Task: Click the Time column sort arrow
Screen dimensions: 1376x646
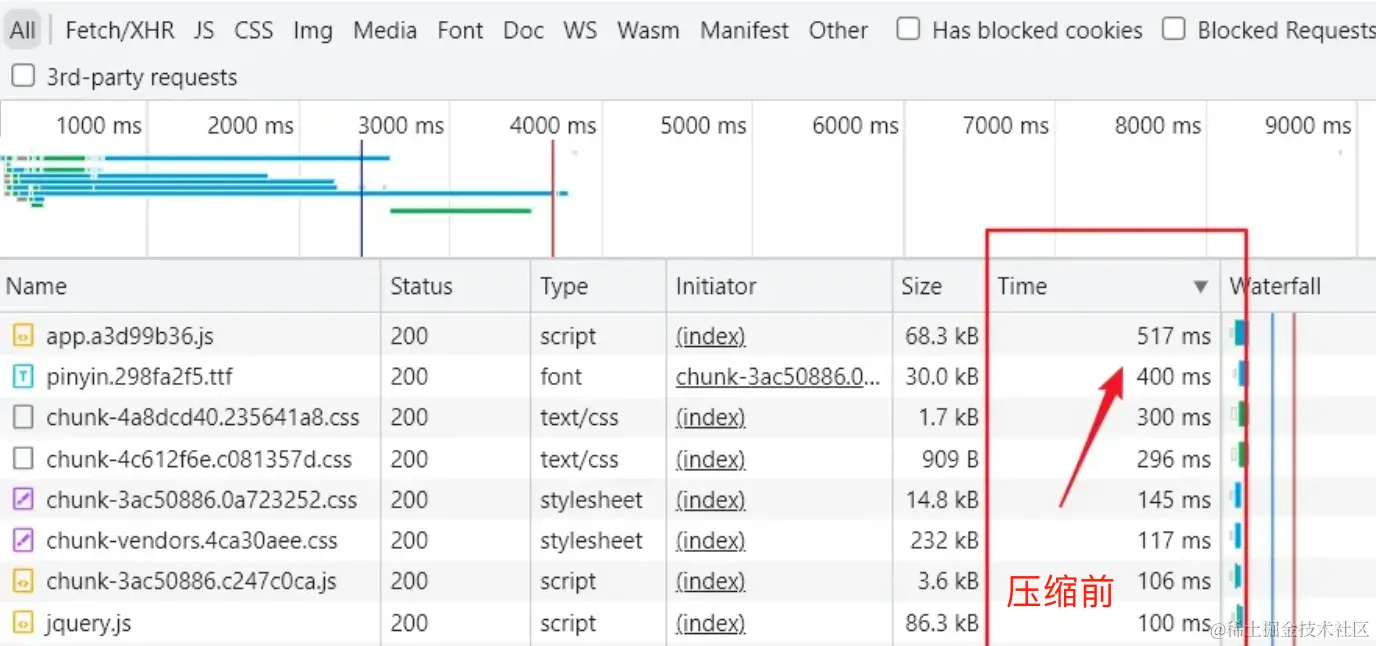Action: point(1200,287)
